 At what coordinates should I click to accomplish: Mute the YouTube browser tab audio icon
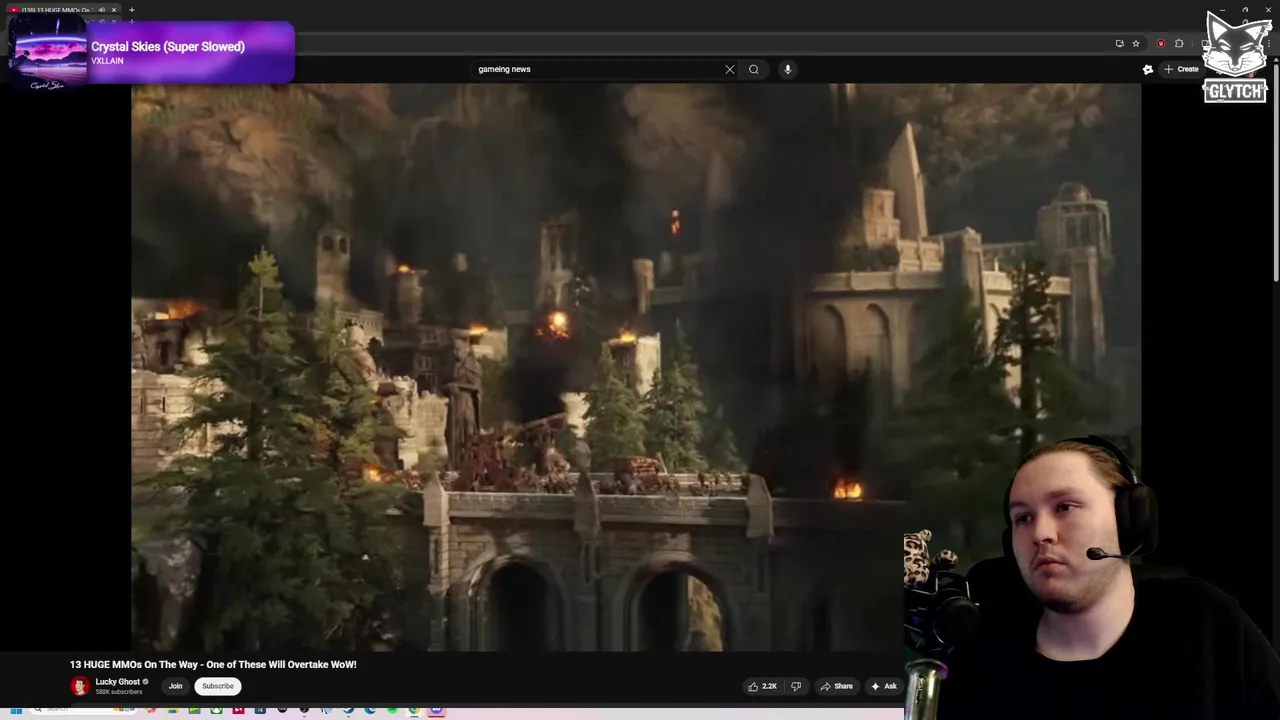point(101,10)
